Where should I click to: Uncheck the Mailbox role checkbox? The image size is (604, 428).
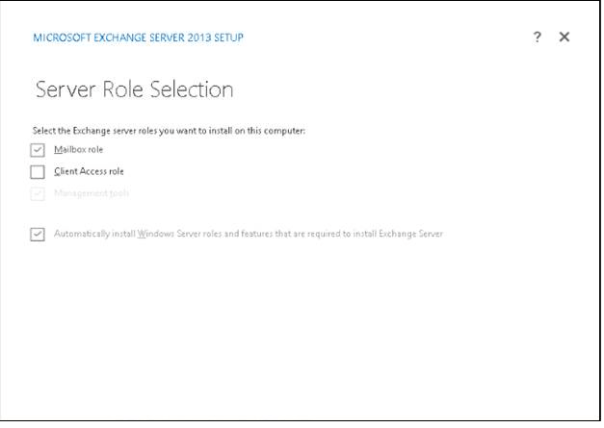tap(38, 150)
